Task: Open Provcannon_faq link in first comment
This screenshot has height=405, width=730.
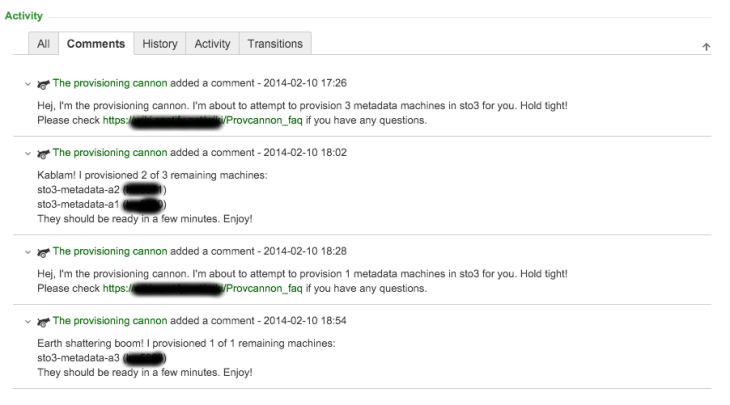Action: tap(203, 120)
